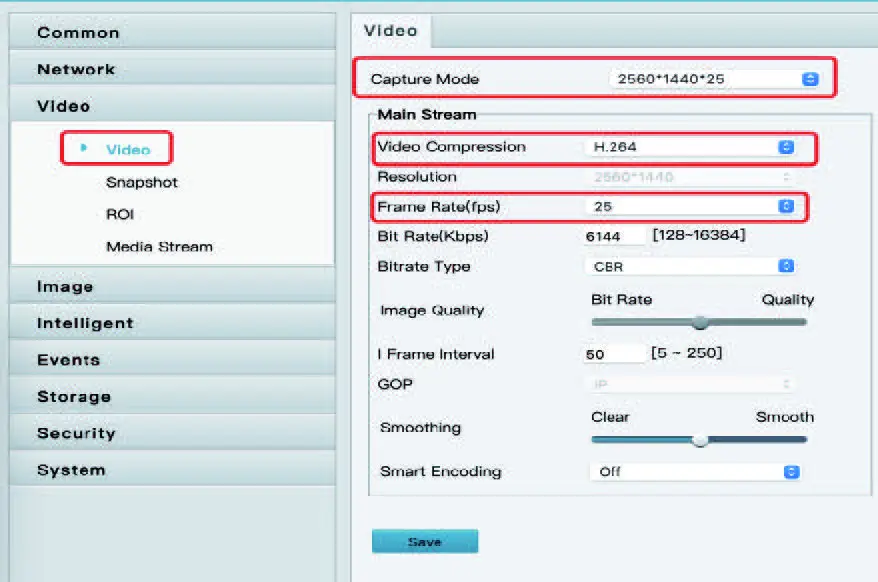This screenshot has height=582, width=878.
Task: Click the disabled GOP dropdown
Action: point(690,384)
